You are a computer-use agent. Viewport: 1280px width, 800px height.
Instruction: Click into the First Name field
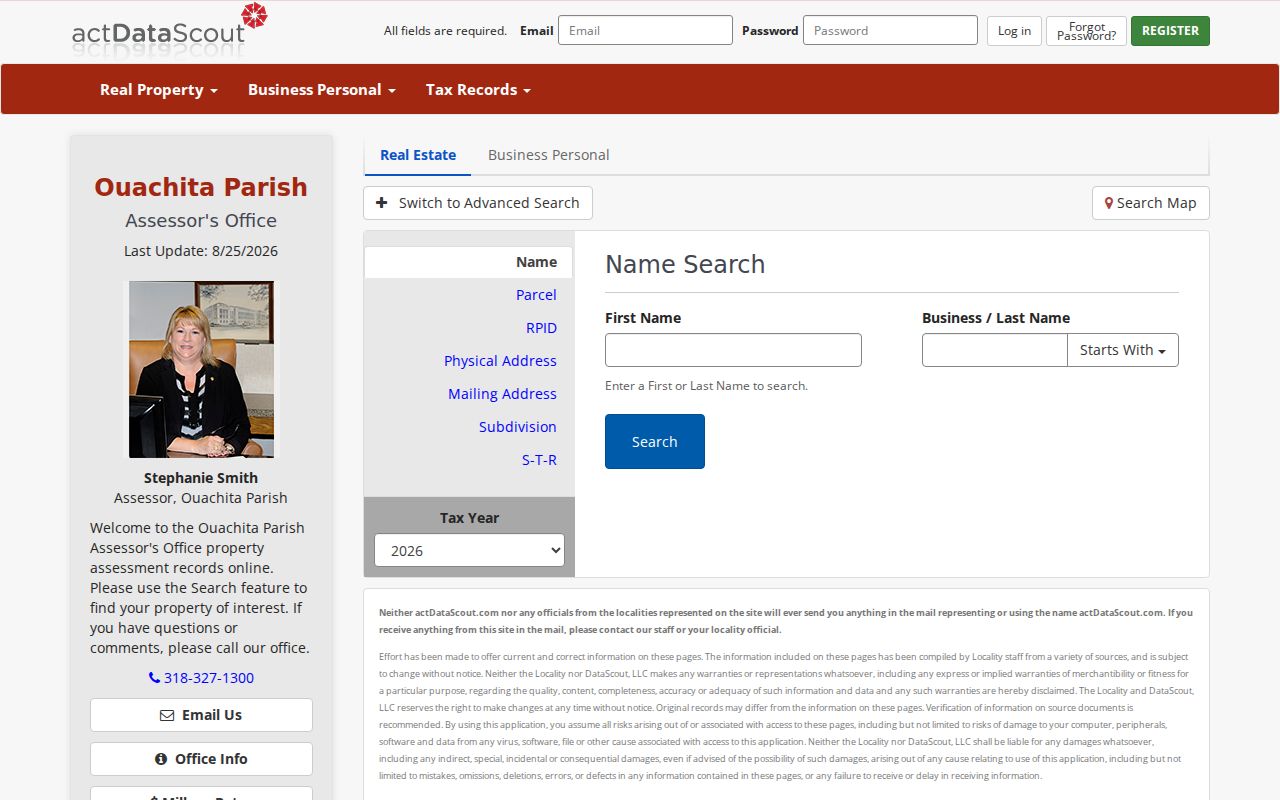pyautogui.click(x=733, y=350)
